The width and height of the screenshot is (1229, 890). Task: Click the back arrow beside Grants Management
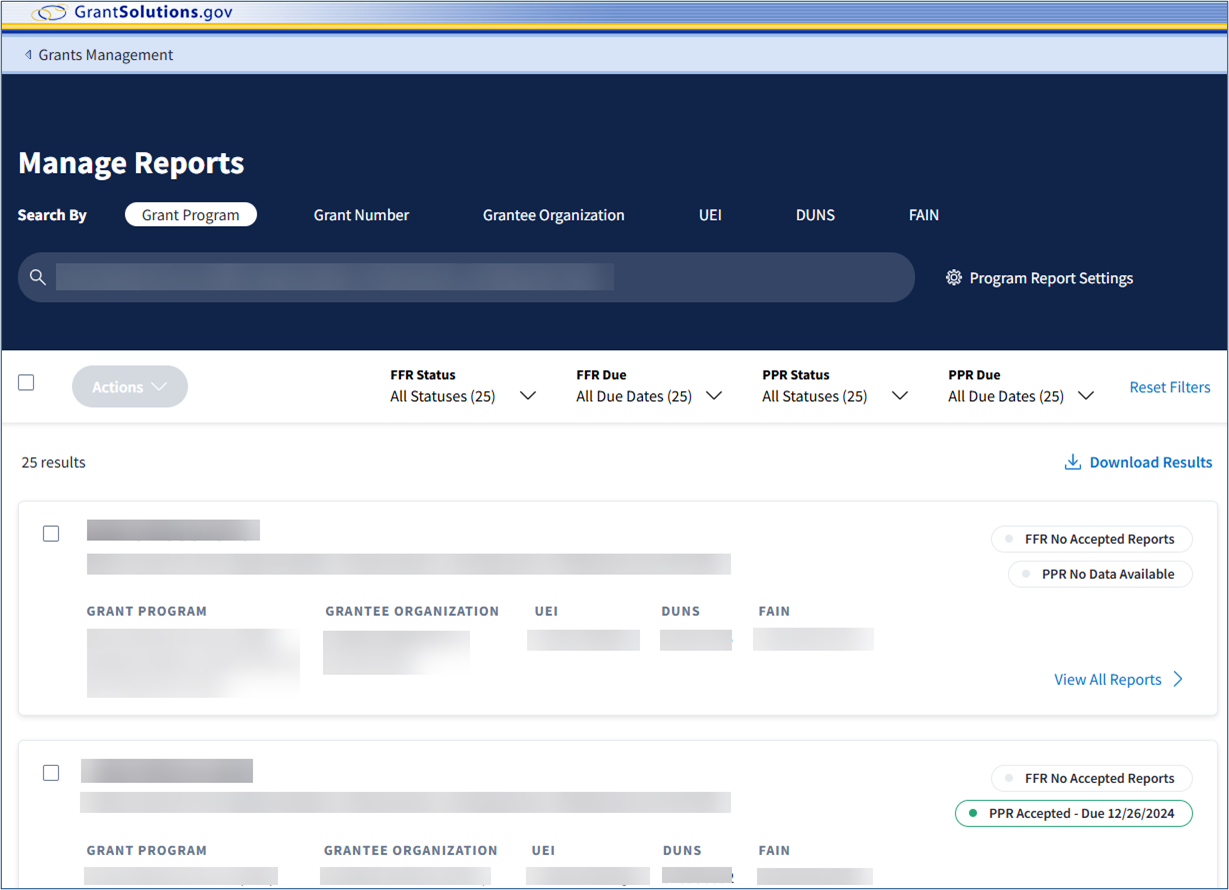point(28,55)
